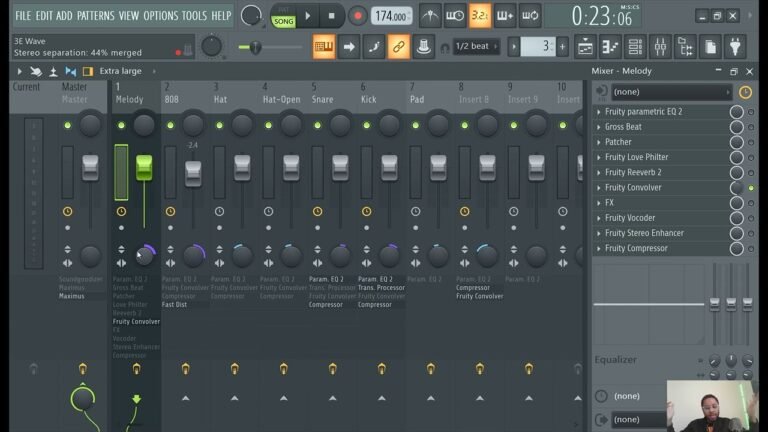This screenshot has height=432, width=768.
Task: Toggle blend recording overdub icon
Action: point(504,16)
